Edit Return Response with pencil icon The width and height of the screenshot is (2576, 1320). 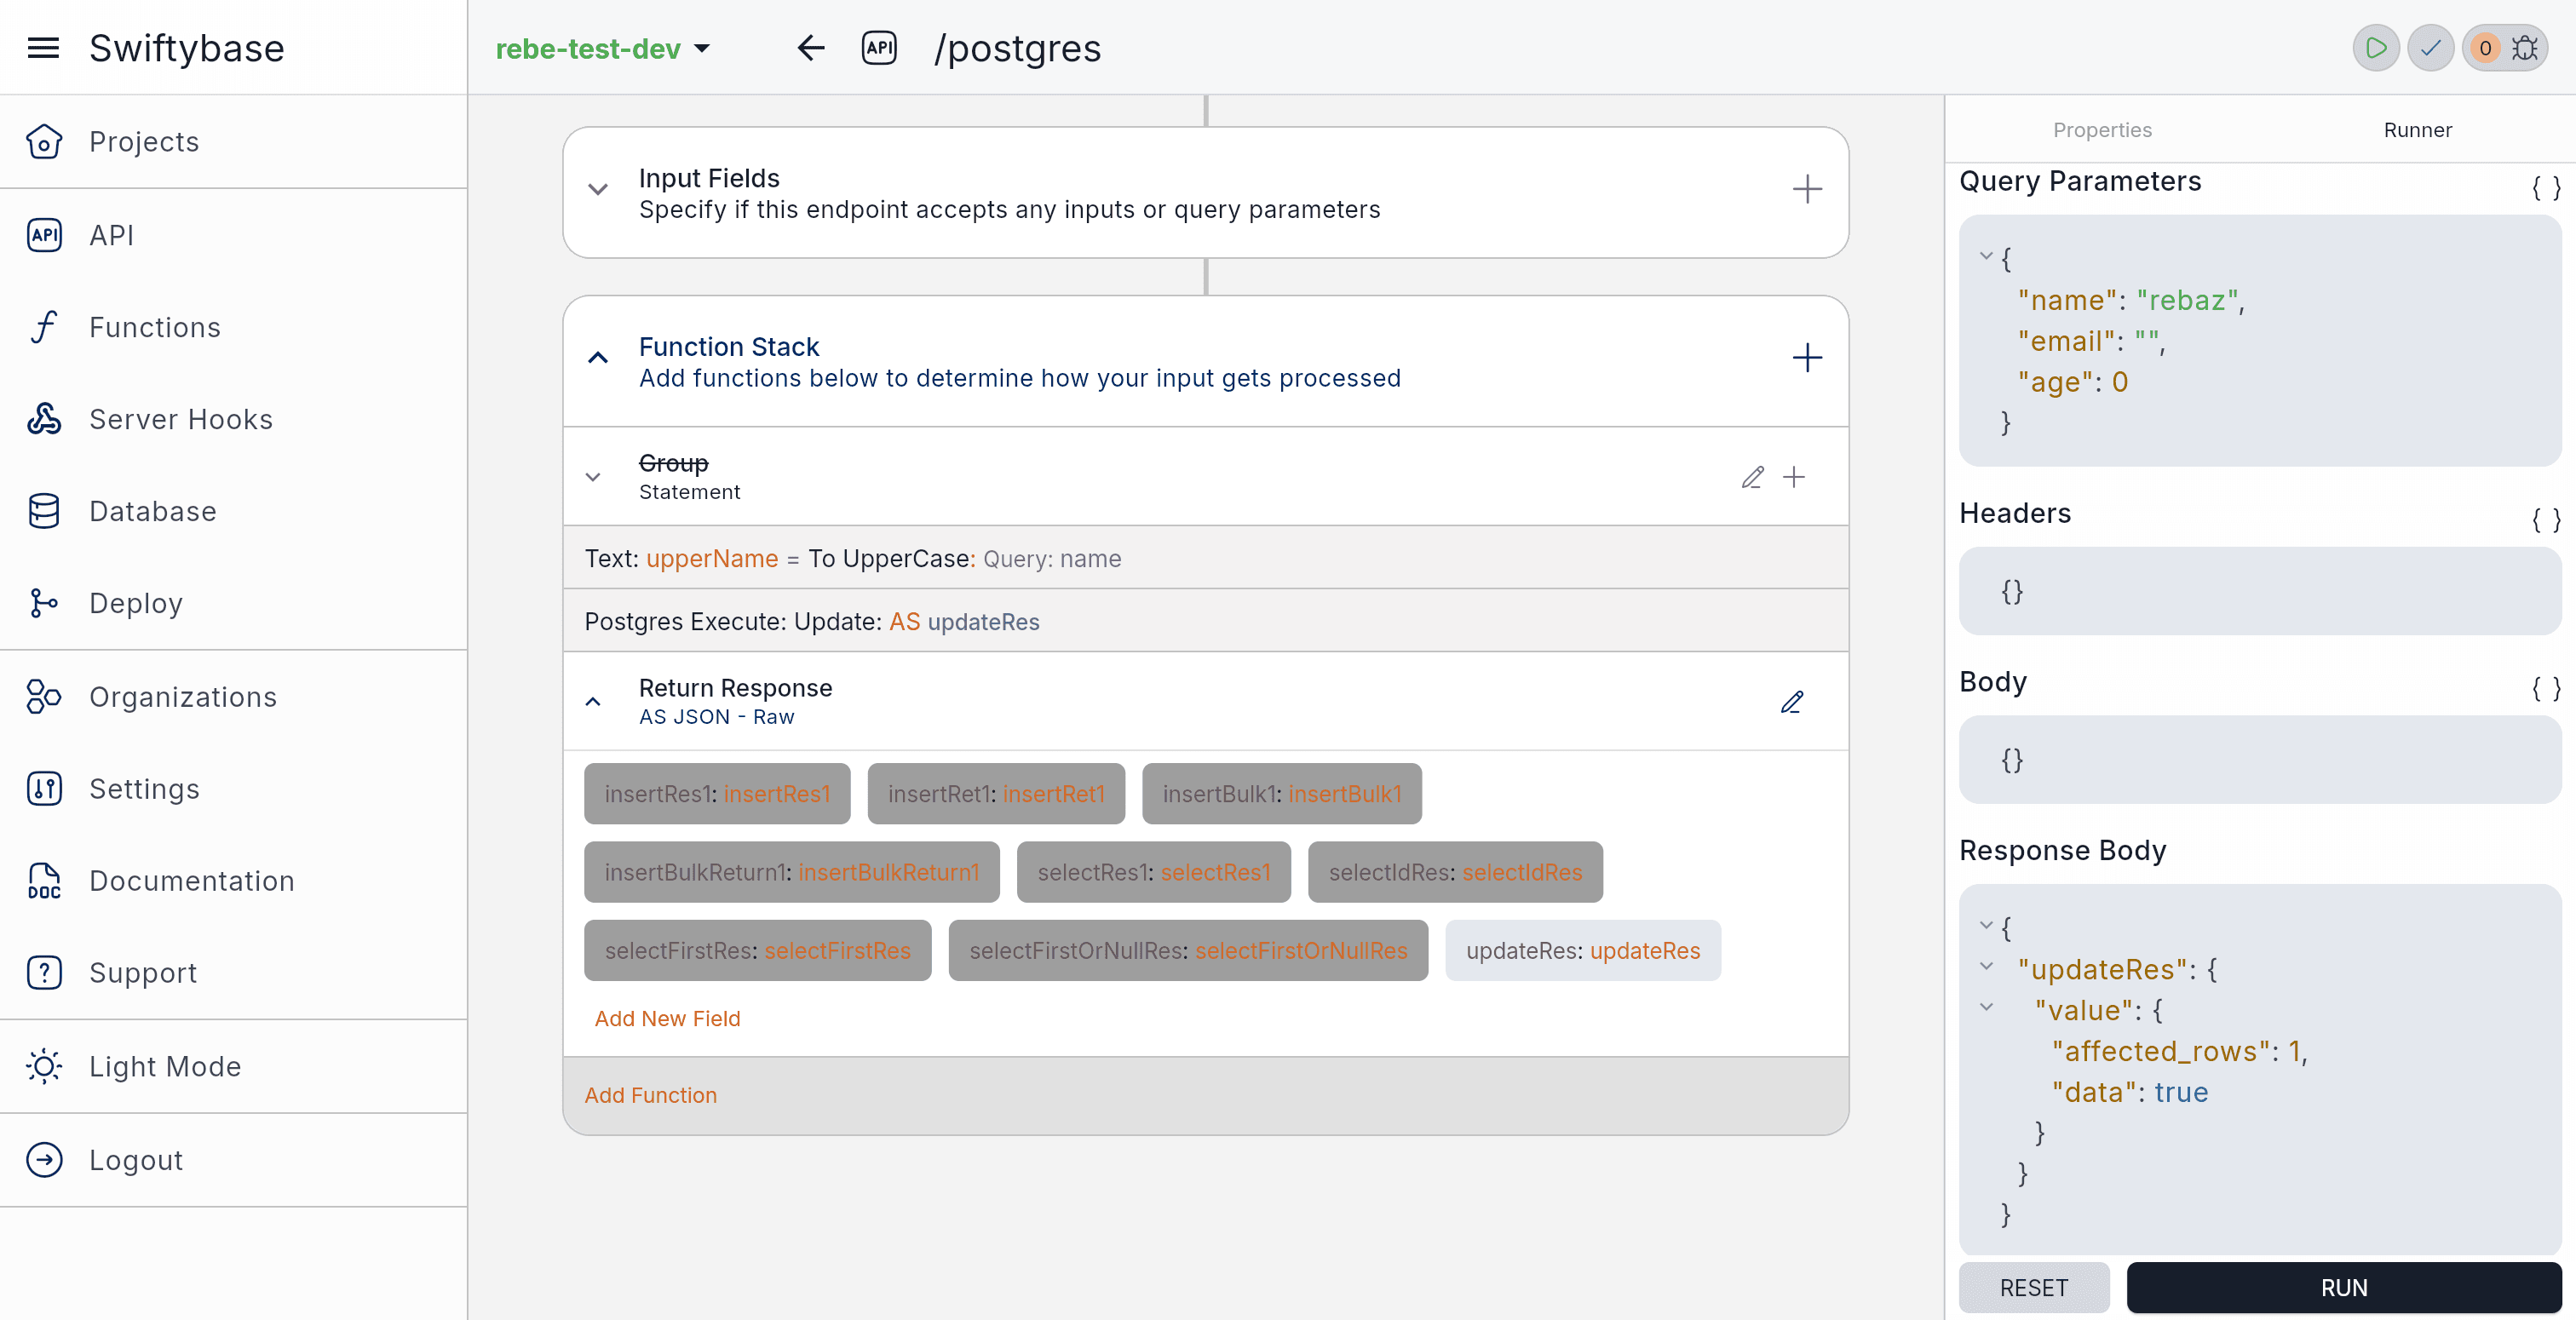1792,702
